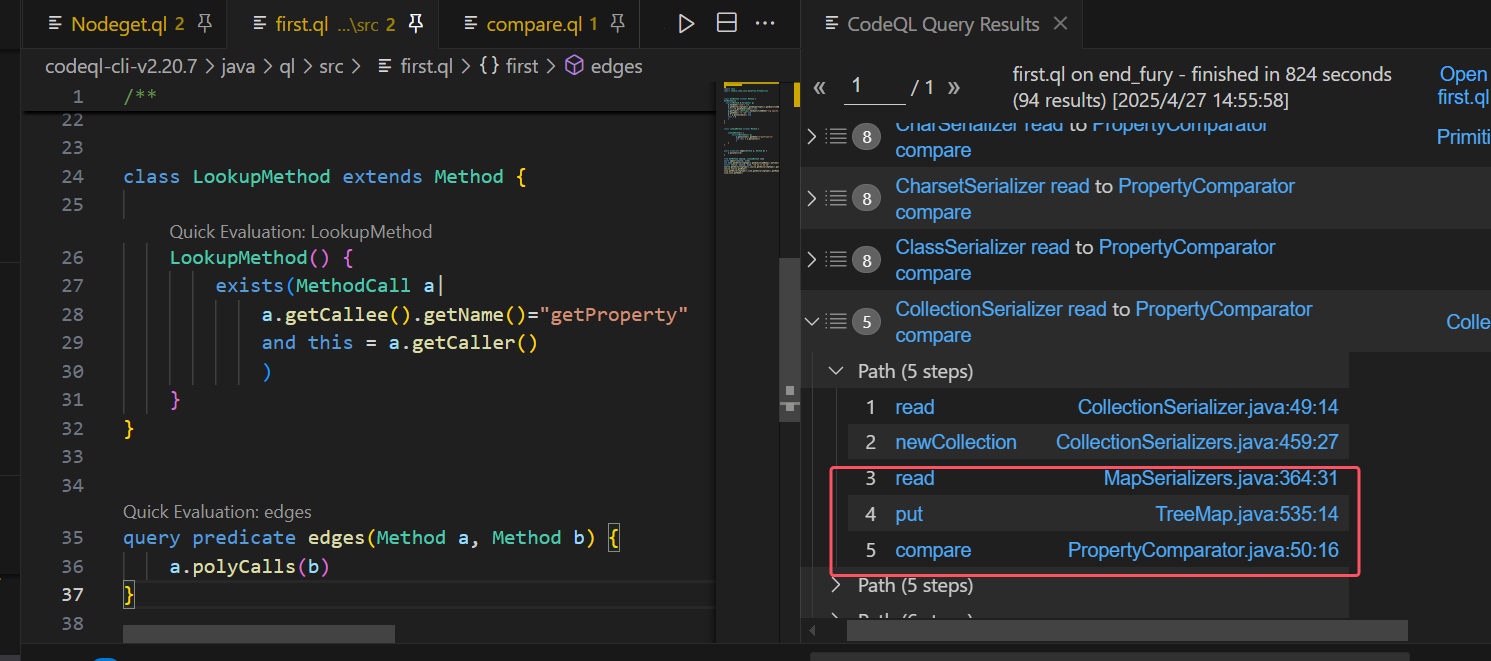Image resolution: width=1491 pixels, height=661 pixels.
Task: Open the src breadcrumb folder
Action: 331,66
